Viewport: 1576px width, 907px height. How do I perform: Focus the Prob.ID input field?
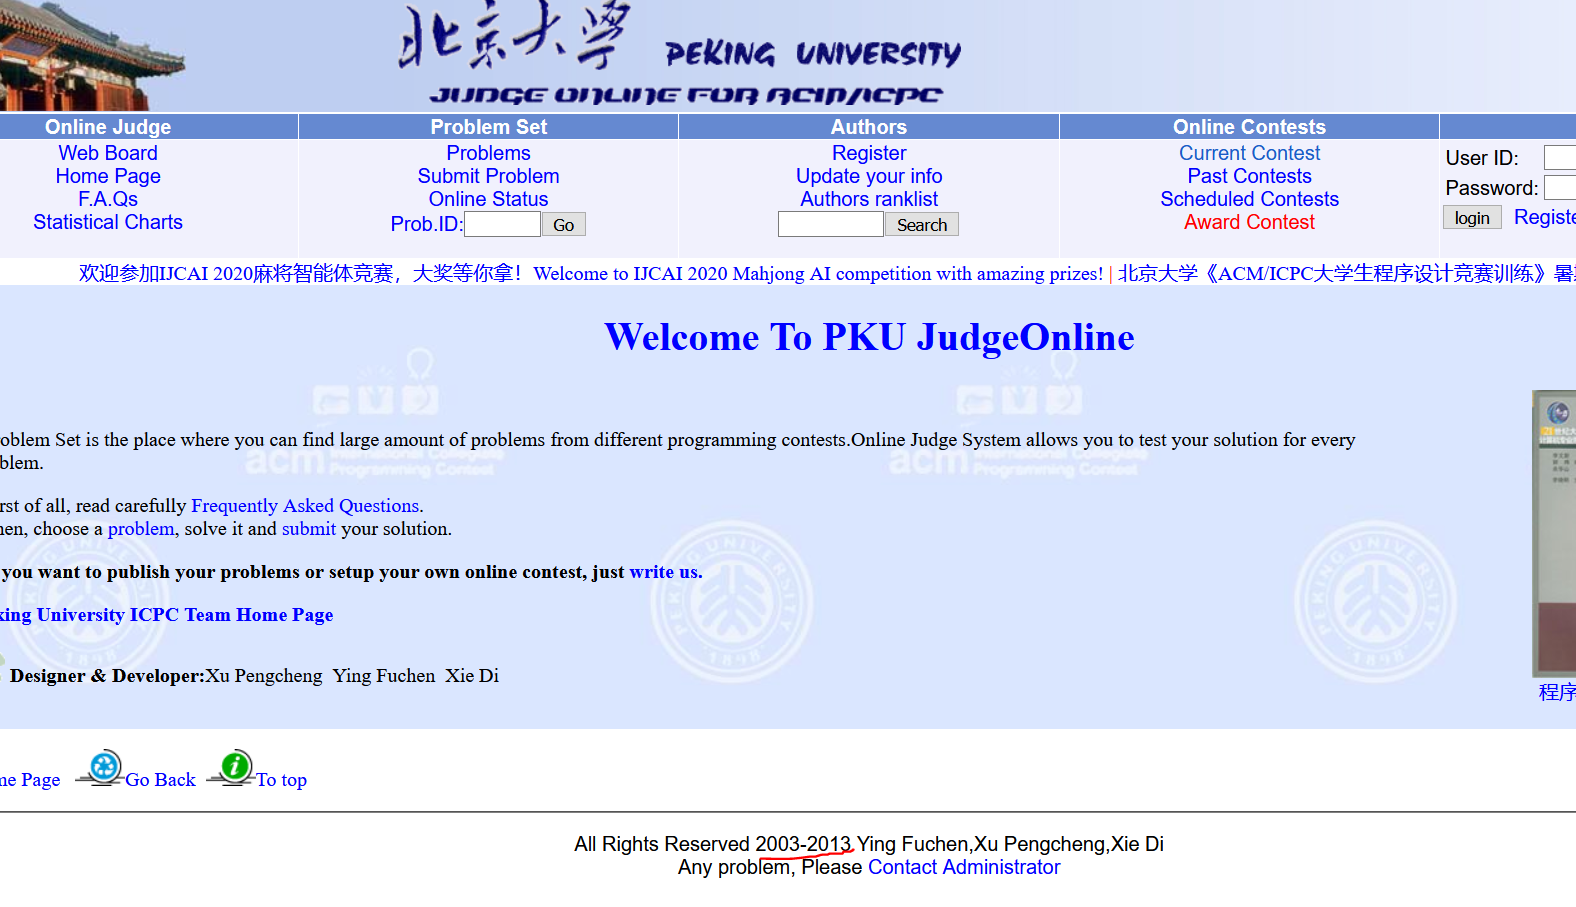click(x=502, y=225)
